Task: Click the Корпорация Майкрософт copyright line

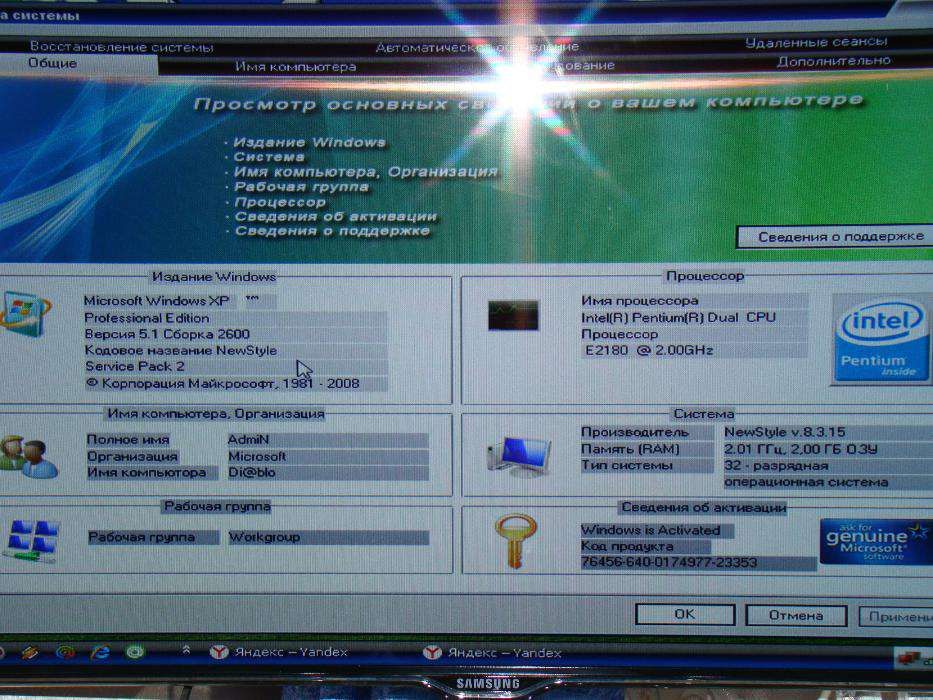Action: tap(223, 384)
